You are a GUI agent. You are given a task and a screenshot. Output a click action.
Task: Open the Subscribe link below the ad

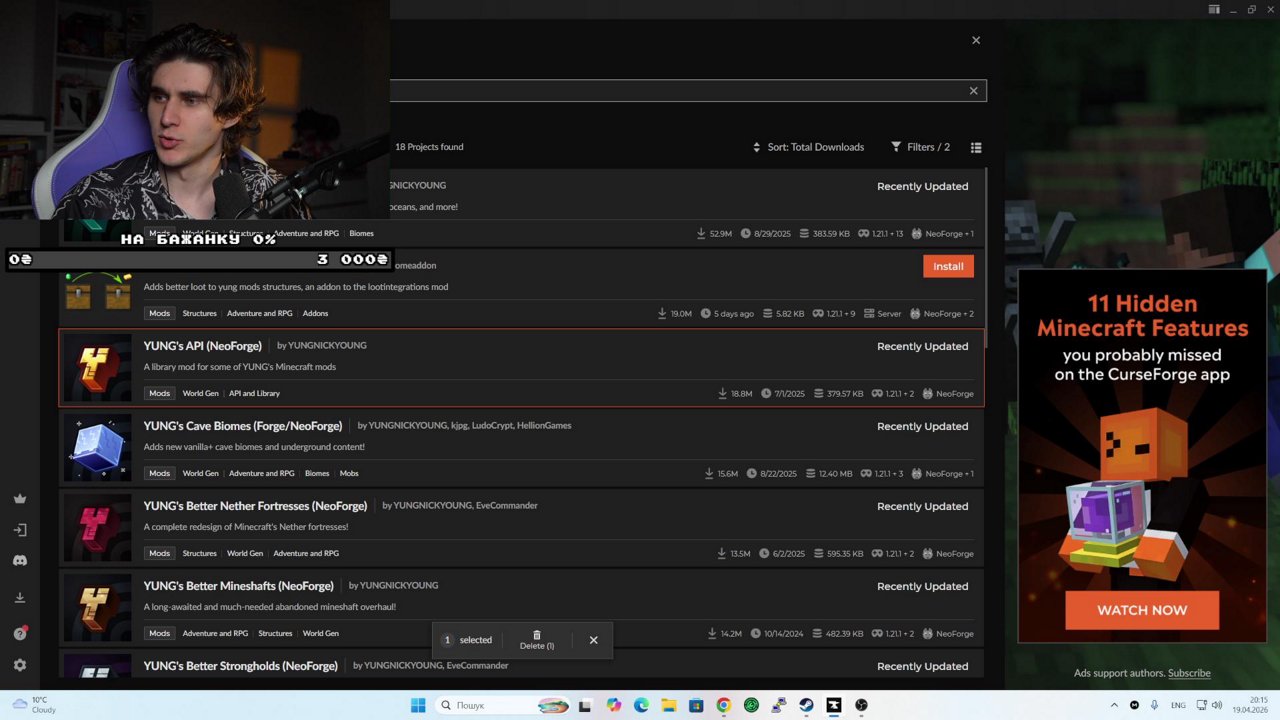[1190, 673]
